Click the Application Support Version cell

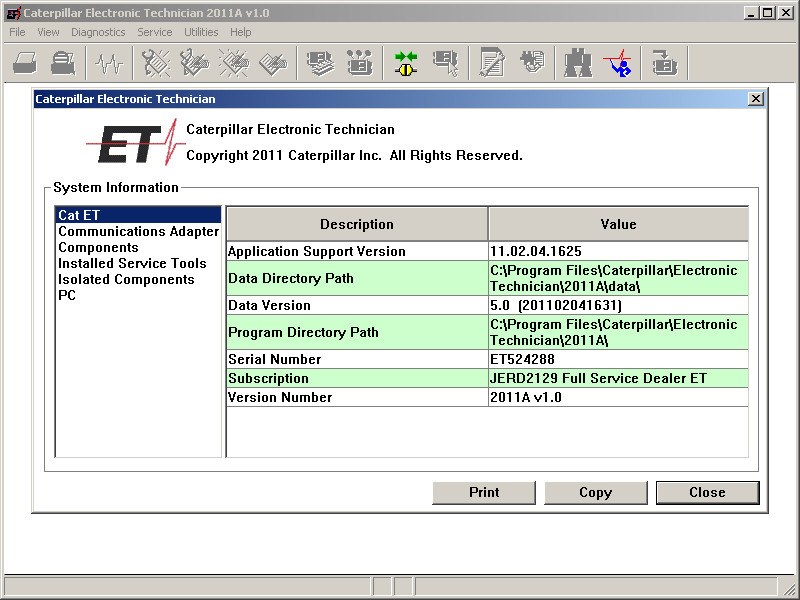(357, 251)
